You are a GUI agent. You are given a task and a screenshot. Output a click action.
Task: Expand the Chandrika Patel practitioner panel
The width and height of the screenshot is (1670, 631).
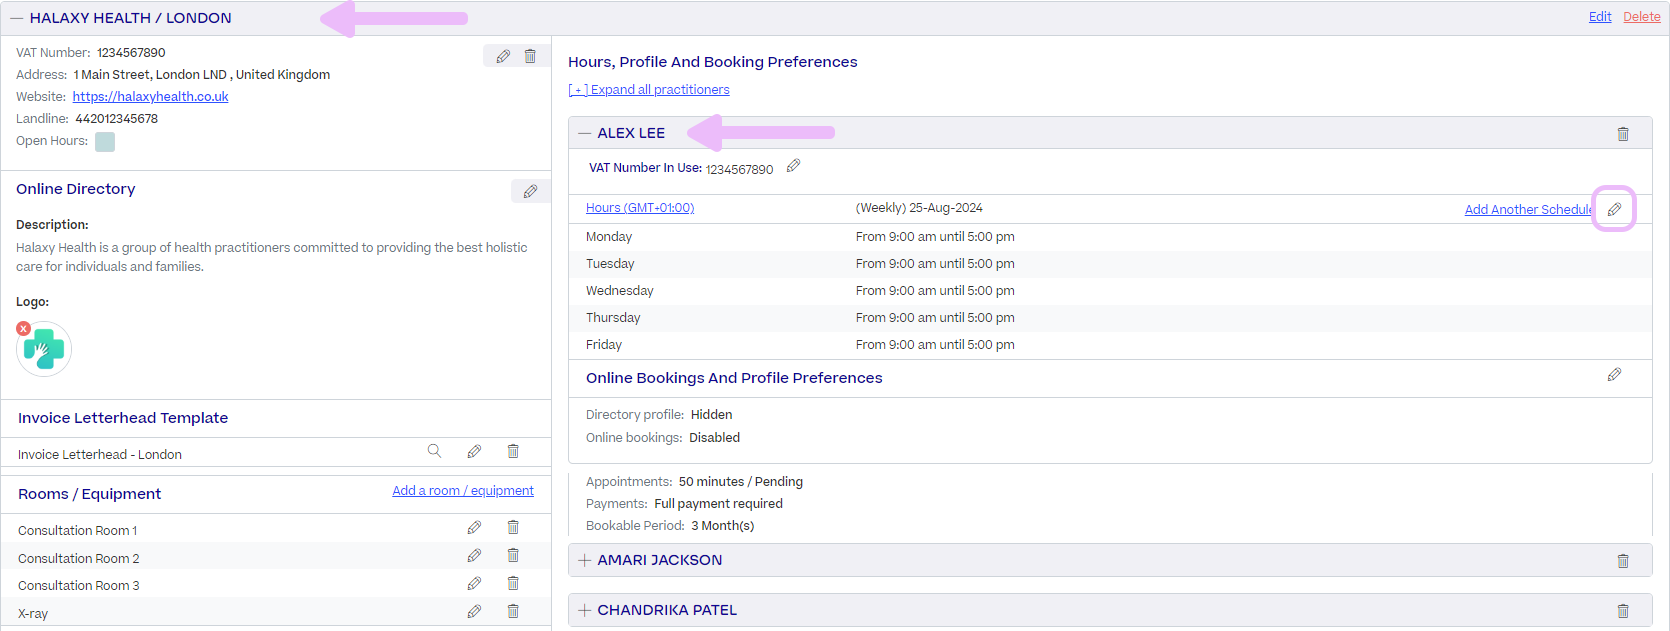[x=585, y=610]
